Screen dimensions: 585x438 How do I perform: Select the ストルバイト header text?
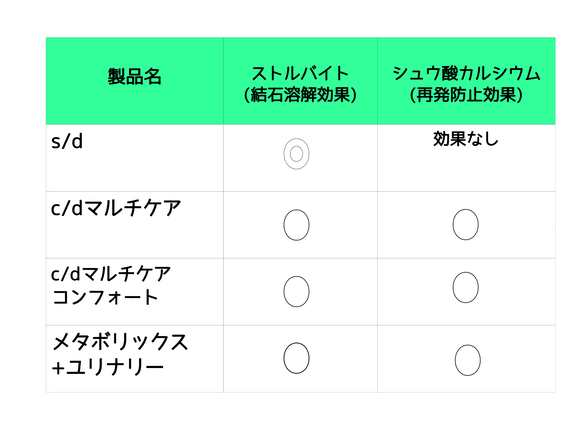[300, 73]
